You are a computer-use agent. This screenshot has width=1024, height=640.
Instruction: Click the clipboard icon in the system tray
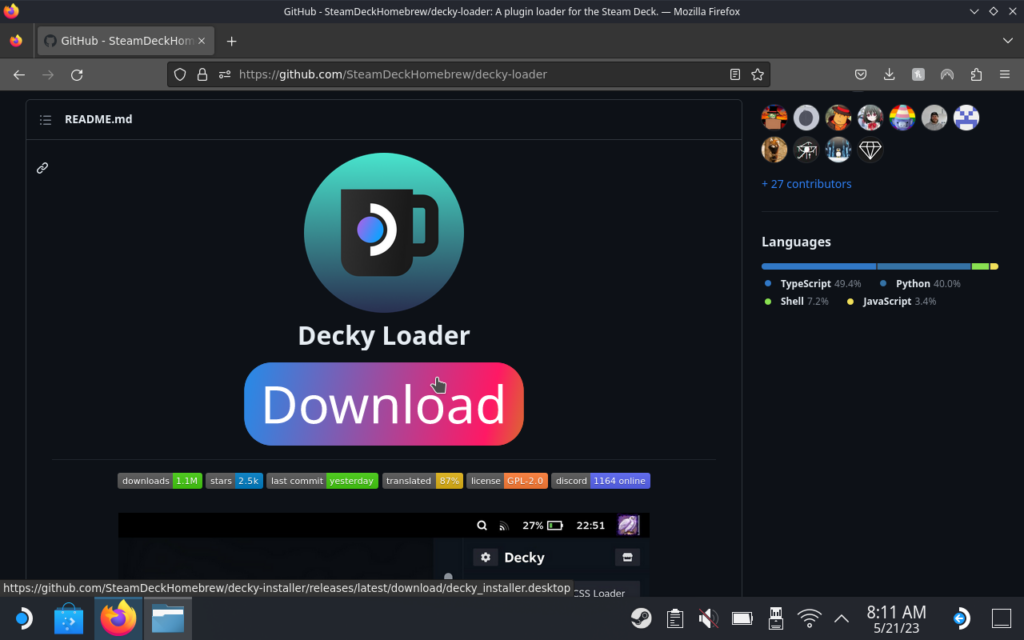coord(674,617)
